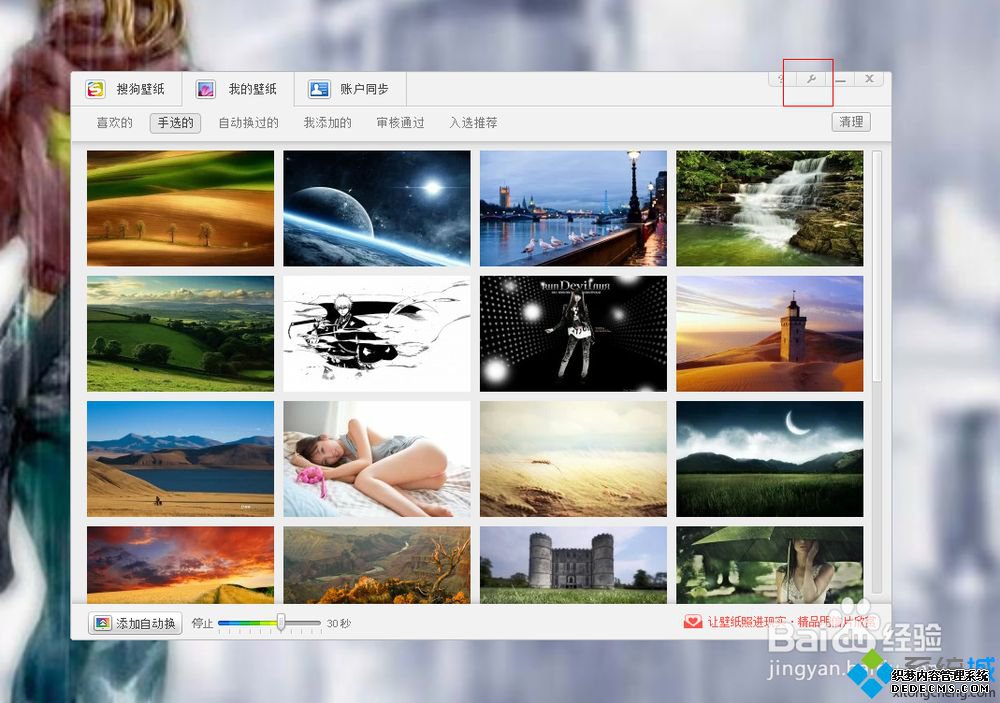Select the stone castle wallpaper

click(573, 565)
